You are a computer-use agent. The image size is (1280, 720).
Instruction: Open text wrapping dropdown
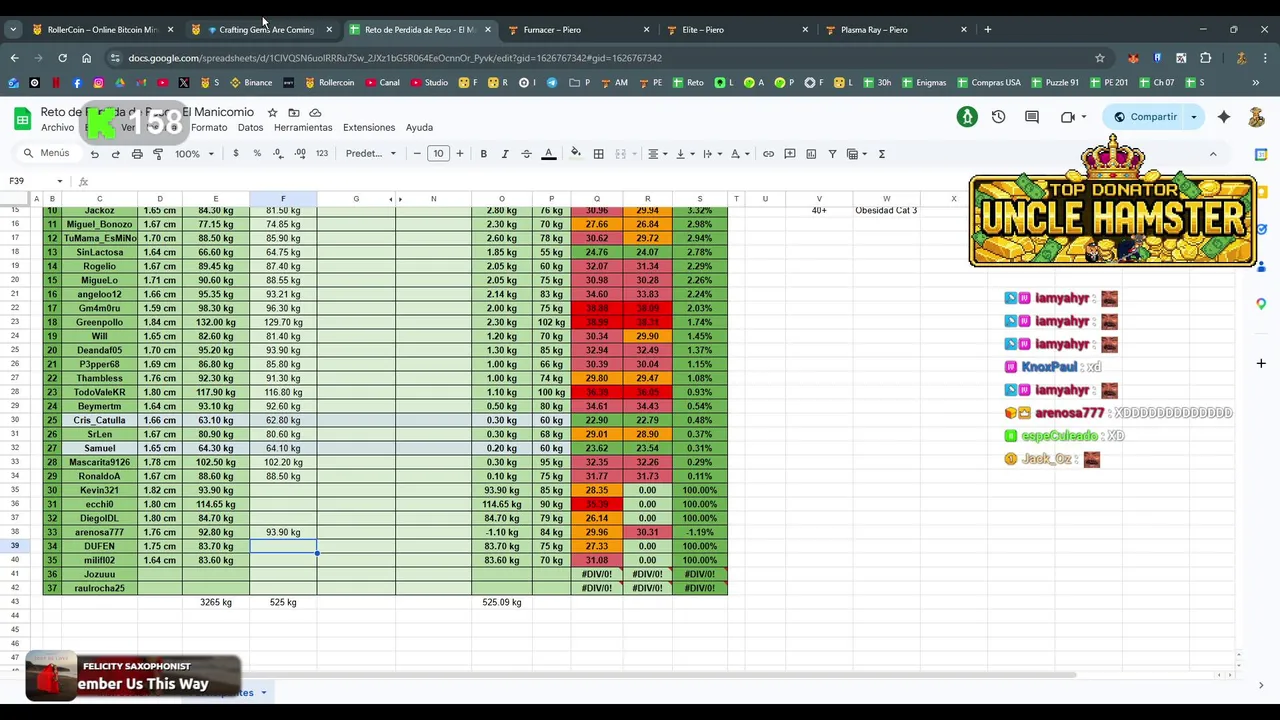(711, 154)
